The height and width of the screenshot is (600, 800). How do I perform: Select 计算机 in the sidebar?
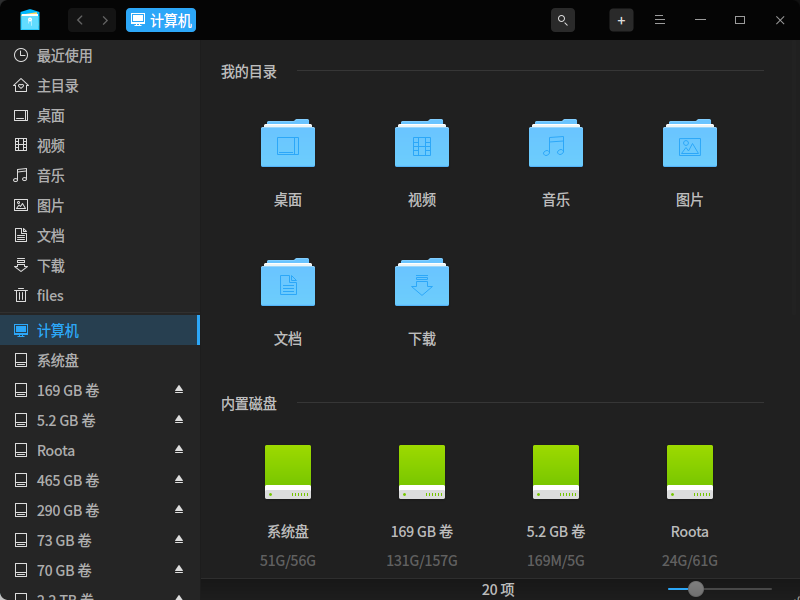100,330
